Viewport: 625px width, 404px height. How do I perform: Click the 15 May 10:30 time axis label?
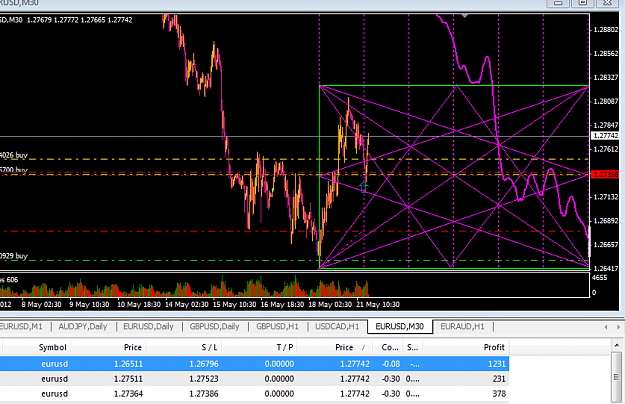click(234, 304)
